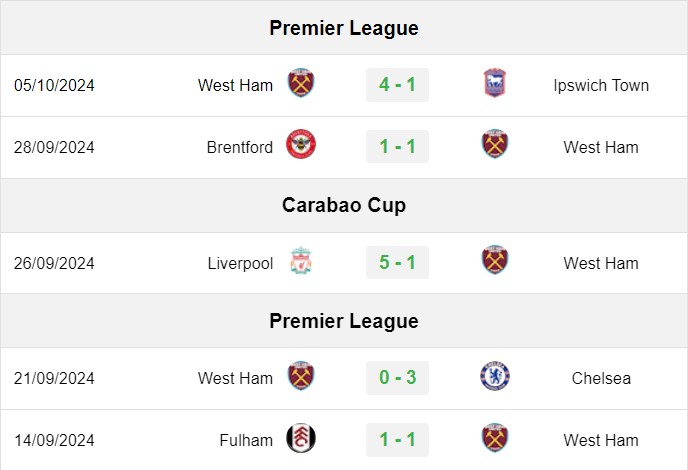
Task: Click West Ham crest in Fulham match
Action: coord(494,438)
